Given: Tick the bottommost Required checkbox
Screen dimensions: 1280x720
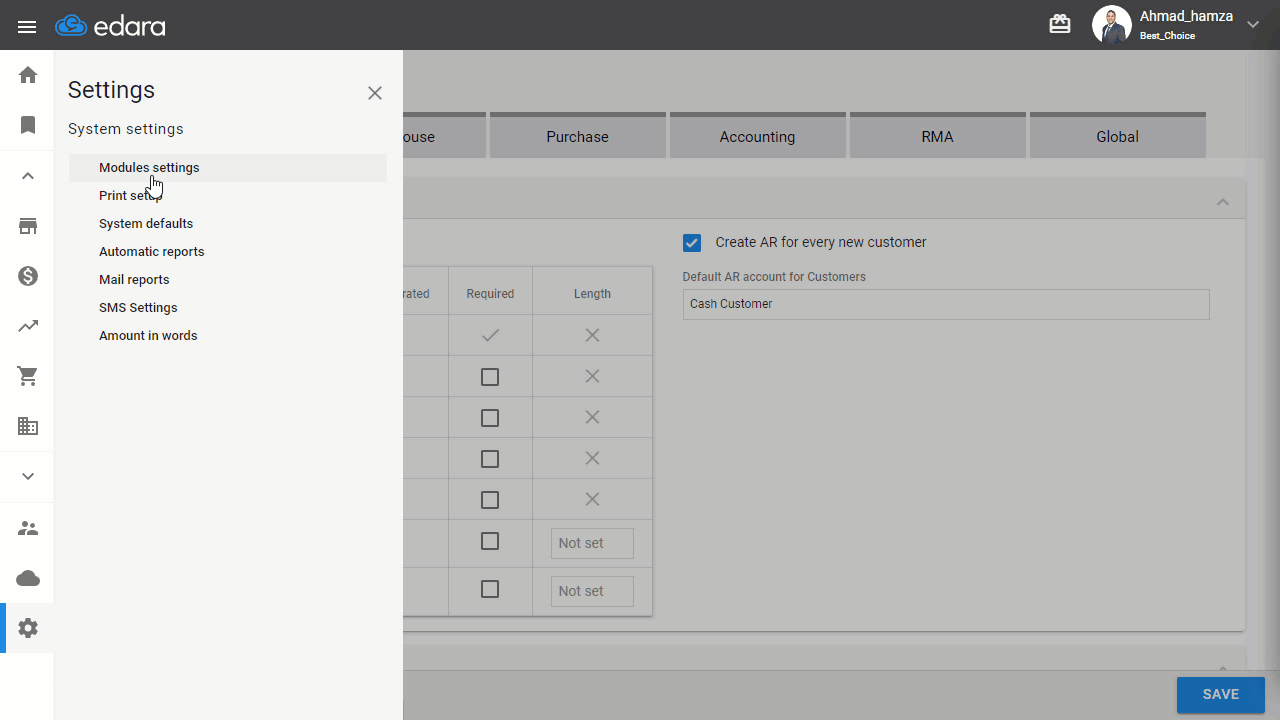Looking at the screenshot, I should (x=490, y=590).
